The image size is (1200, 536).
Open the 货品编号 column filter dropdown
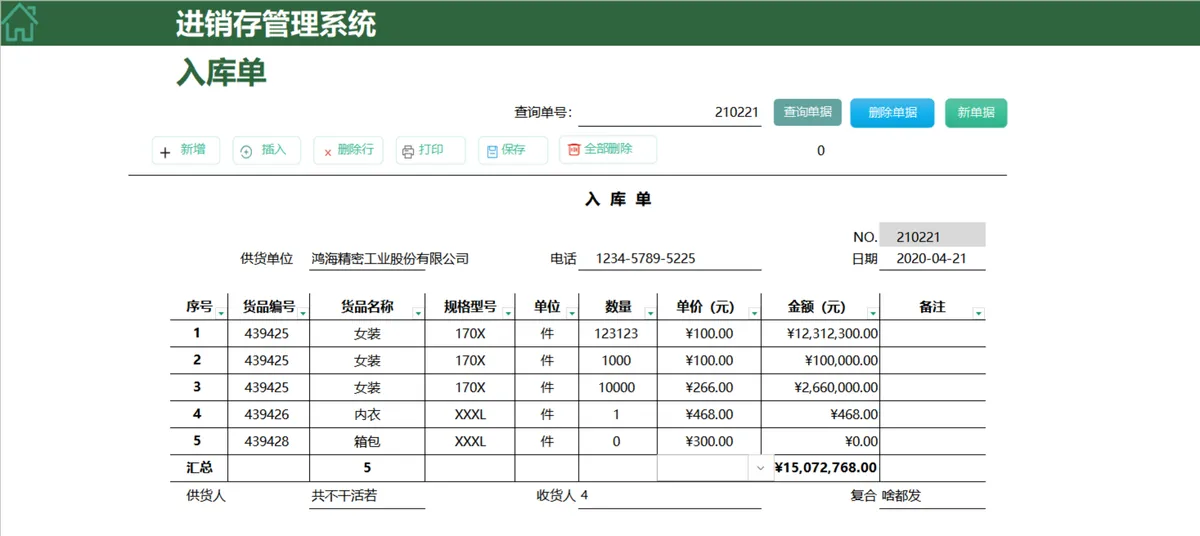tap(303, 314)
